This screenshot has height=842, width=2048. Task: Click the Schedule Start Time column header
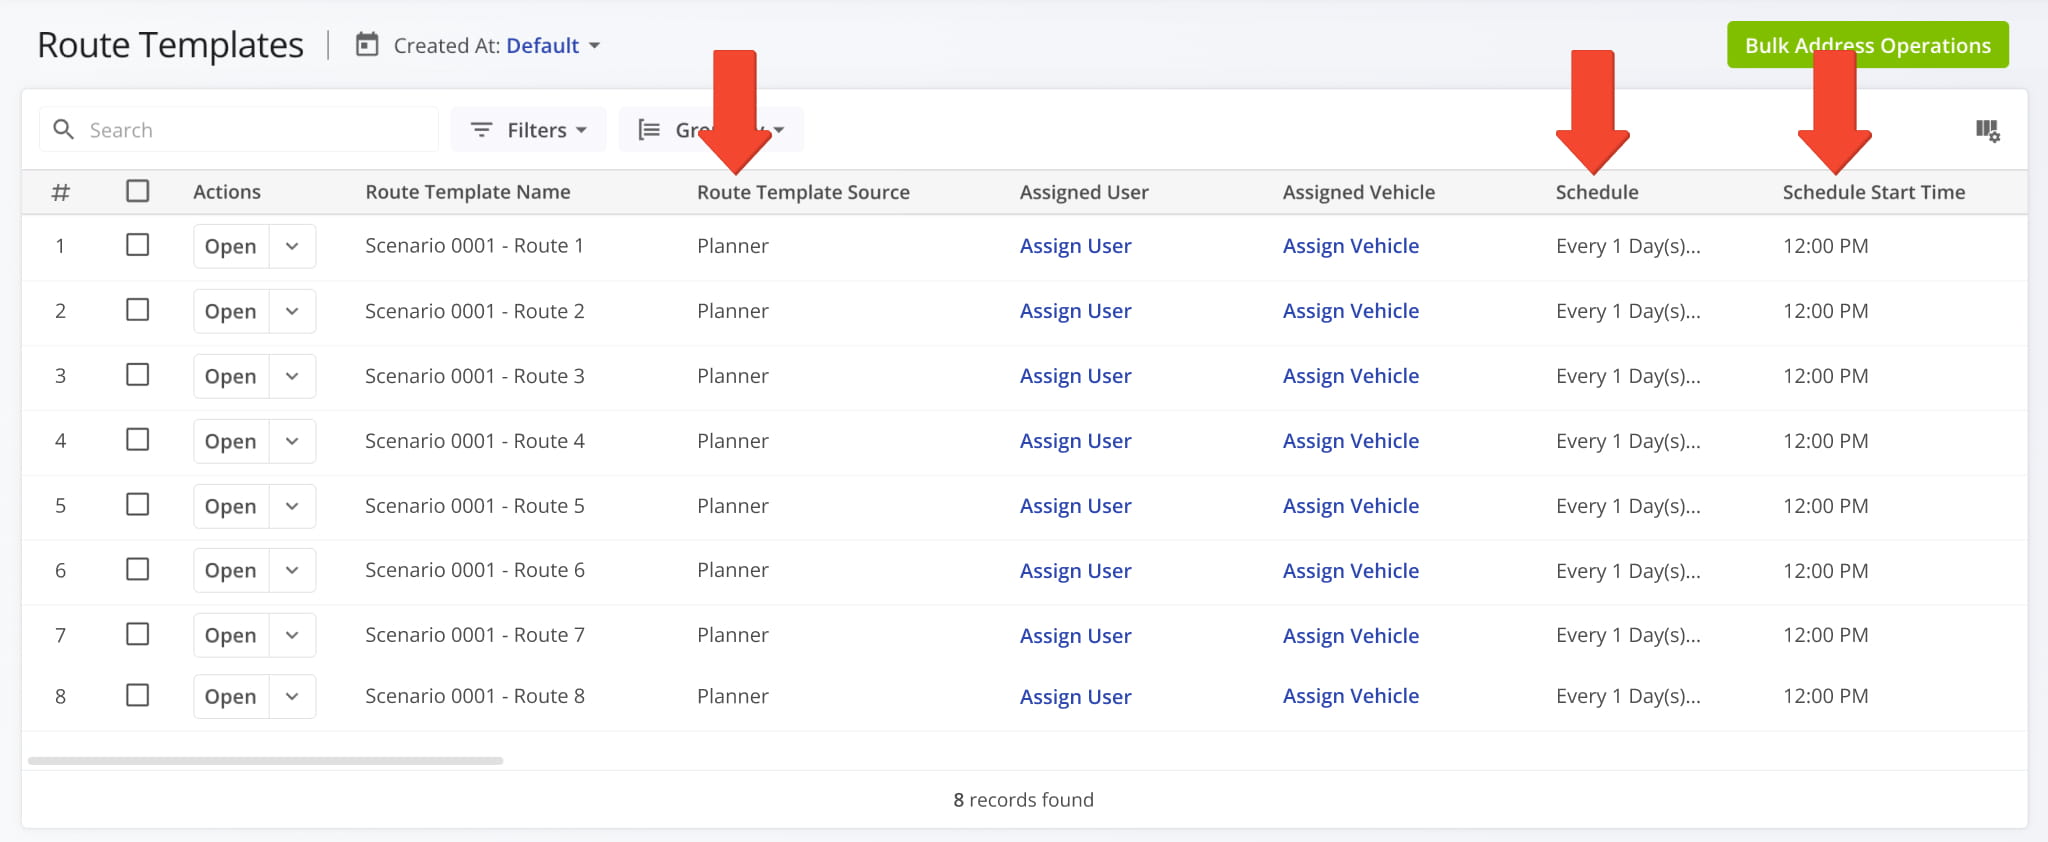[1874, 192]
